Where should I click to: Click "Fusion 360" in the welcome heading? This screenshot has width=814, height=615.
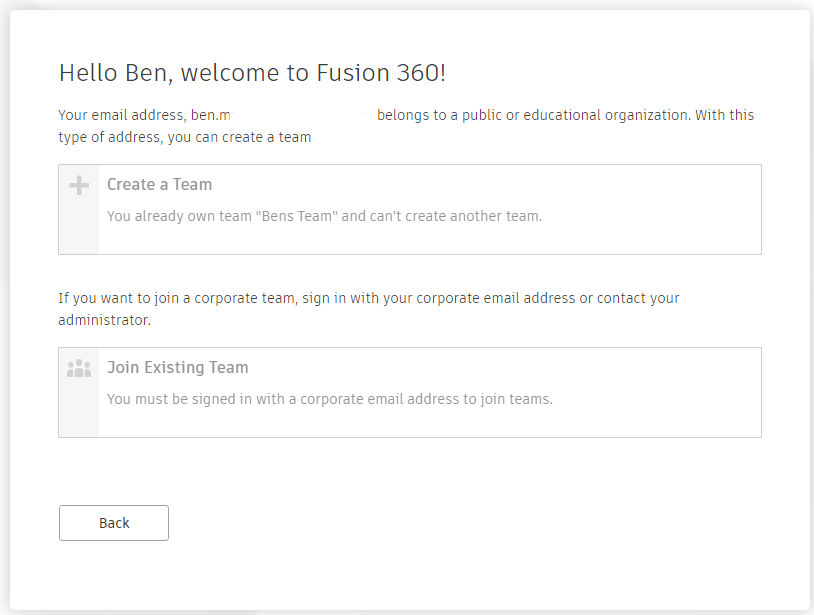click(x=388, y=72)
